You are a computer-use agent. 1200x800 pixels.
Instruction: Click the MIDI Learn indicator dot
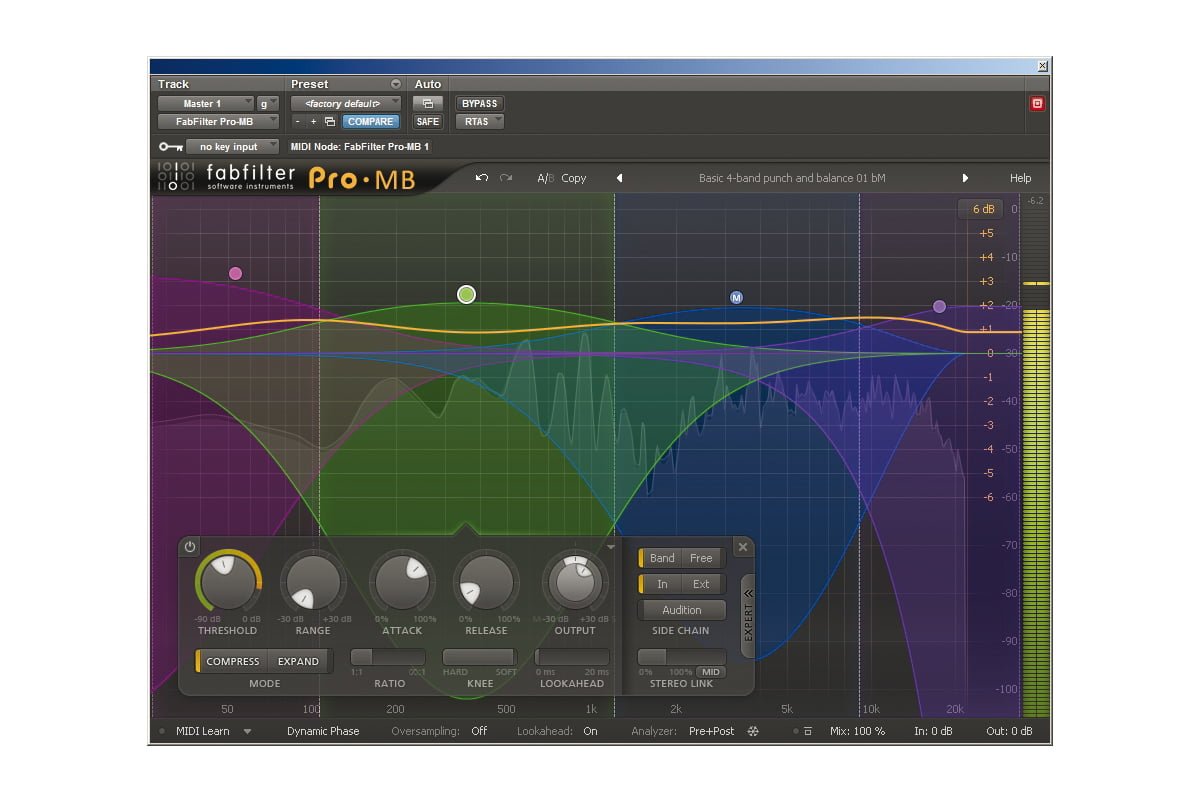tap(162, 731)
